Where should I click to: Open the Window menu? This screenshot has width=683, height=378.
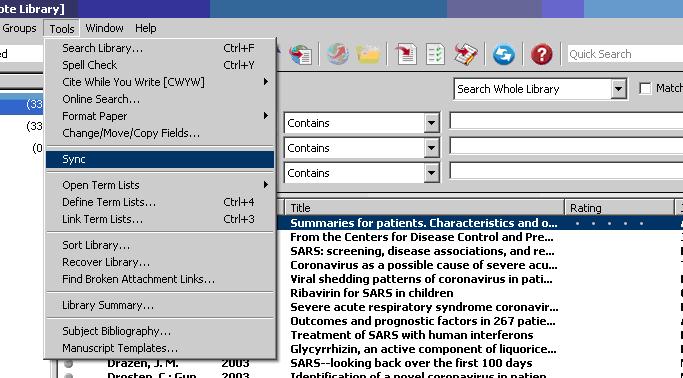click(x=104, y=28)
